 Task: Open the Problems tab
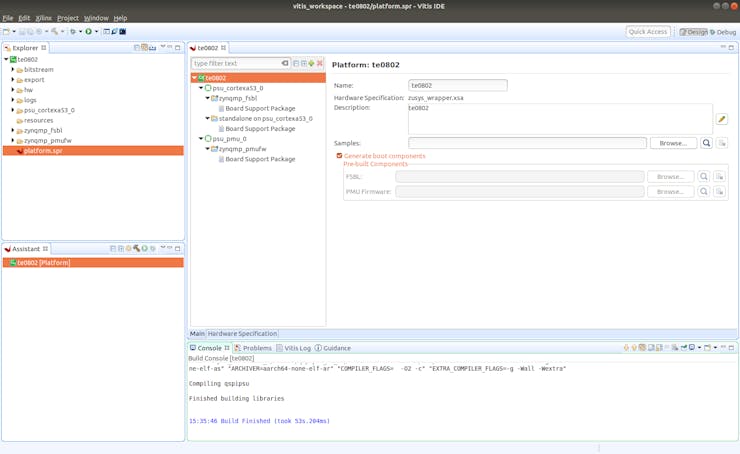pos(257,348)
